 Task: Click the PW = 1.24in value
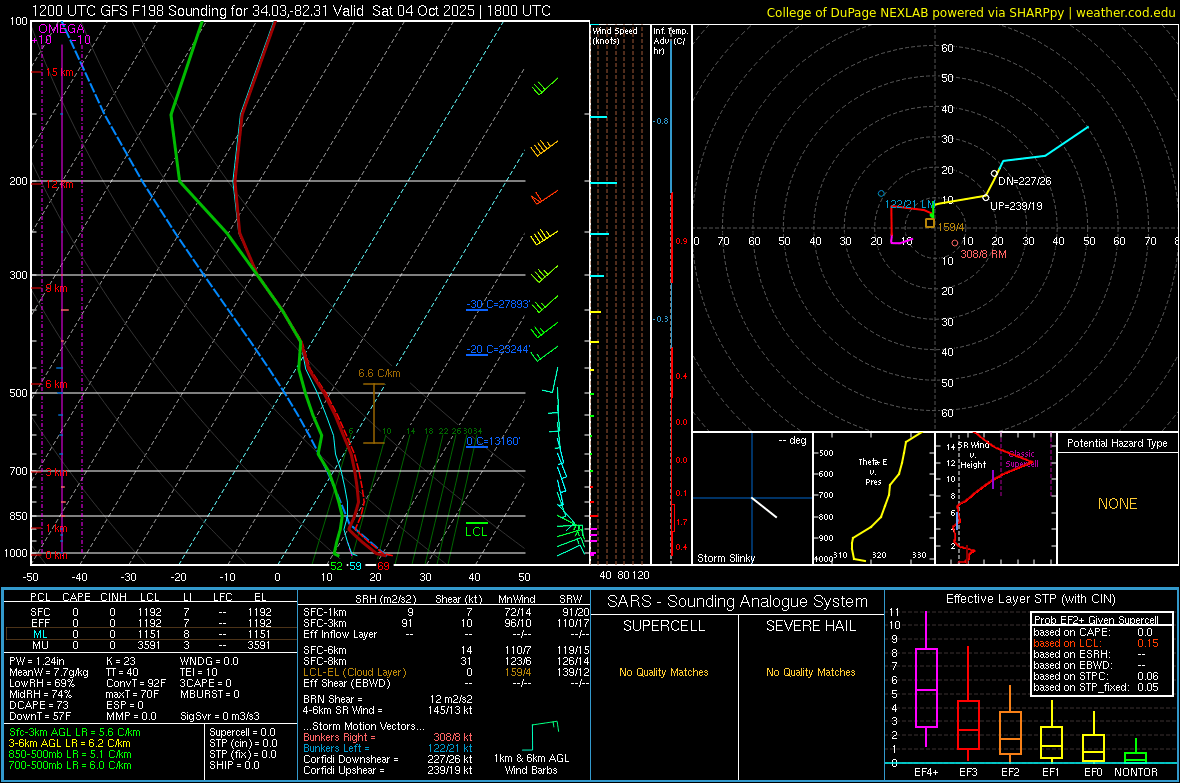click(37, 661)
